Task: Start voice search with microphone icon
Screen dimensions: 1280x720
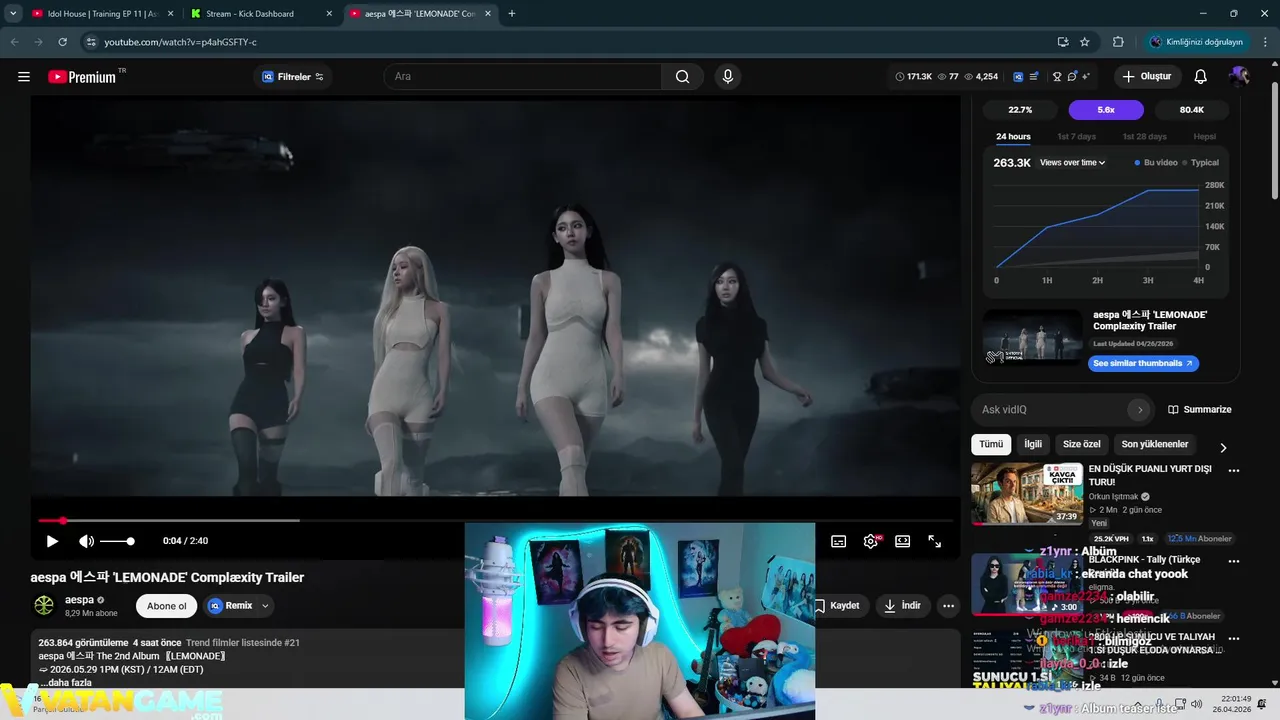Action: point(727,77)
